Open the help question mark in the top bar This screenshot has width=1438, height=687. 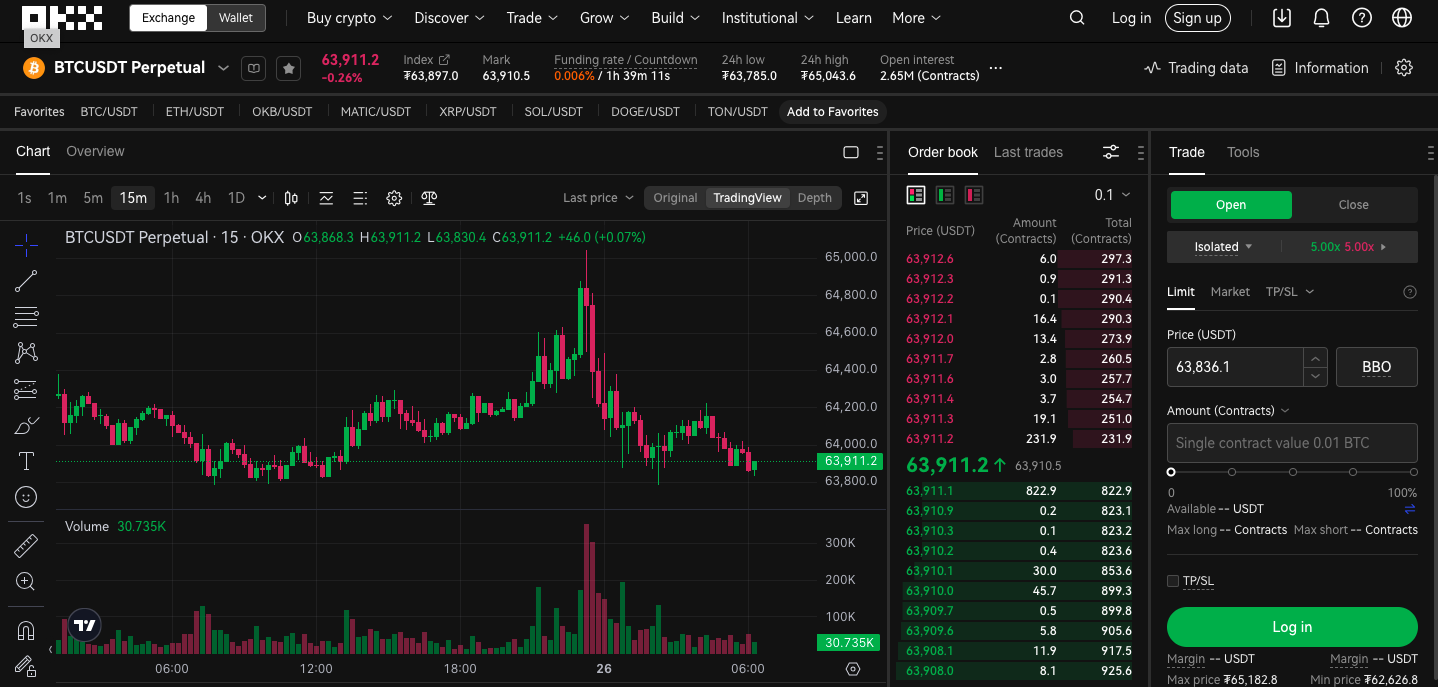click(x=1361, y=18)
